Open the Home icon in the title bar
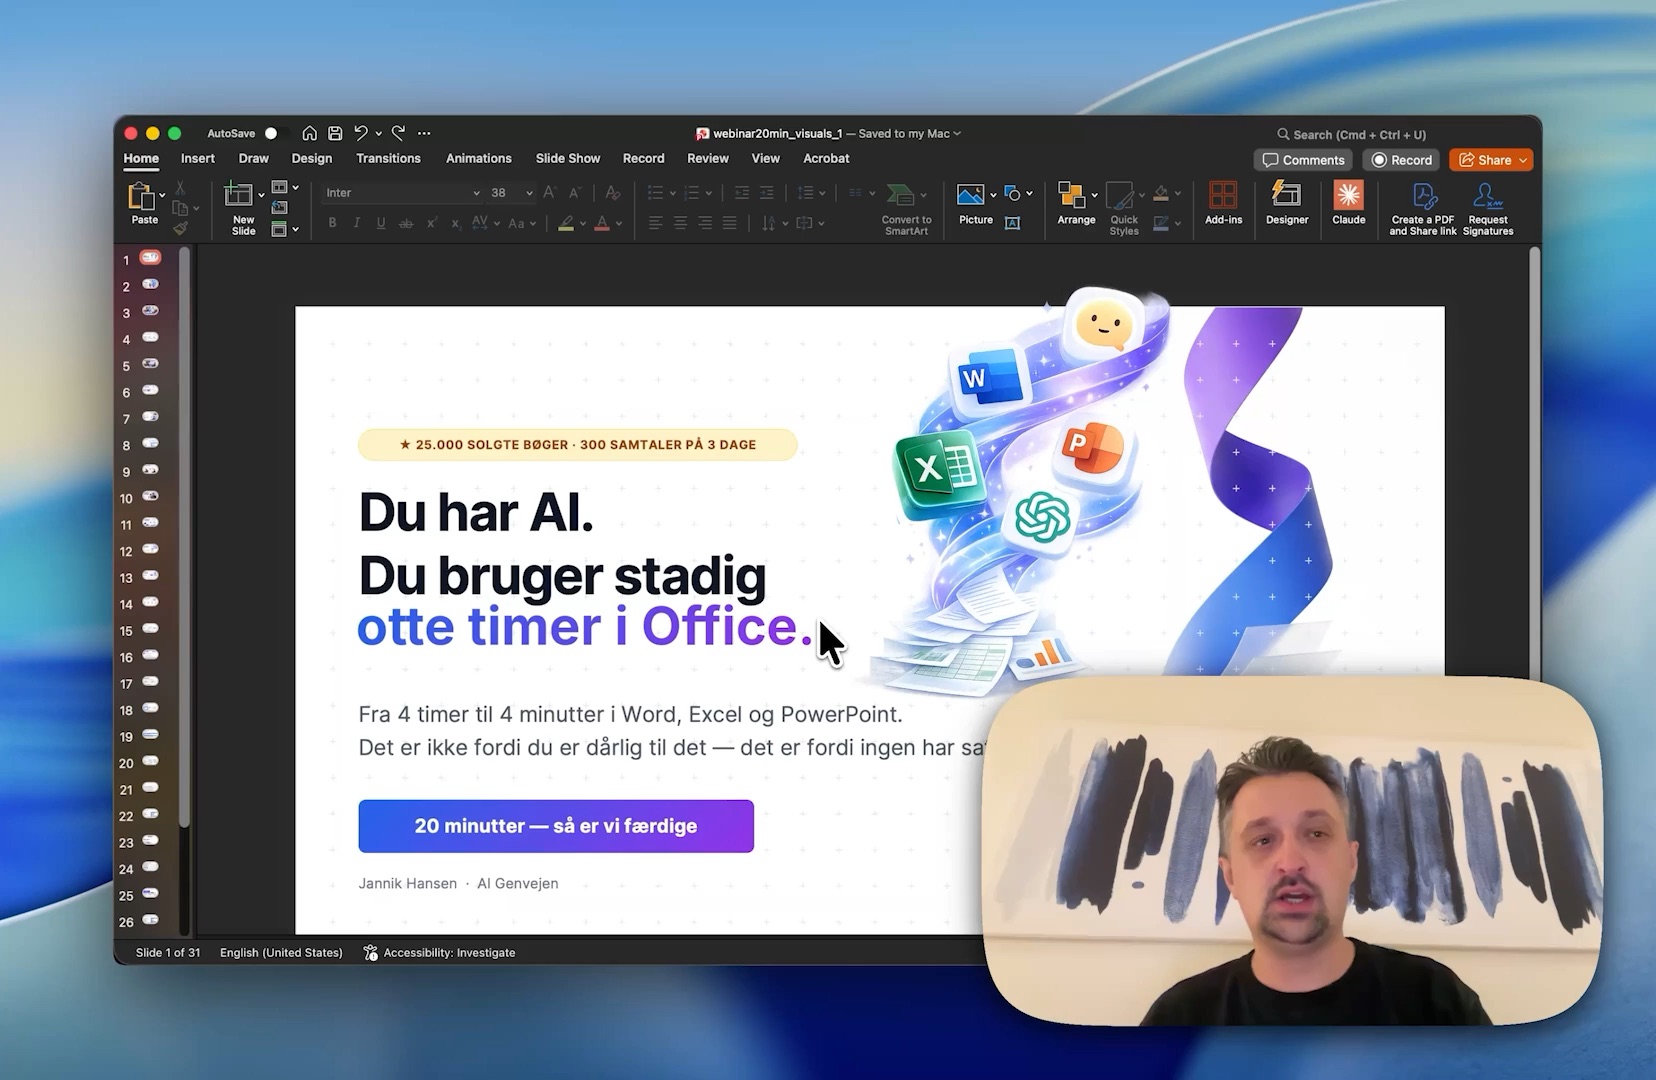Image resolution: width=1656 pixels, height=1080 pixels. [x=310, y=133]
